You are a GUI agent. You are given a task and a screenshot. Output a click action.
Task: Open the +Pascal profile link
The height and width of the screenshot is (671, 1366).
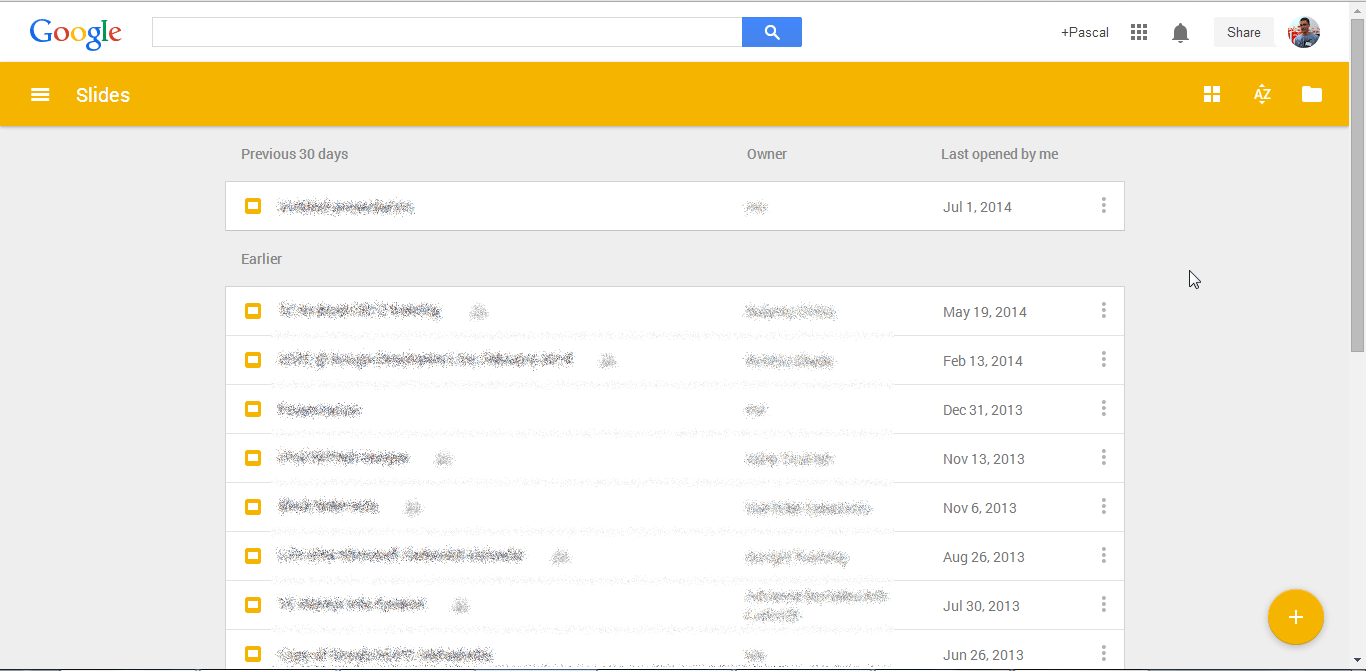1084,32
